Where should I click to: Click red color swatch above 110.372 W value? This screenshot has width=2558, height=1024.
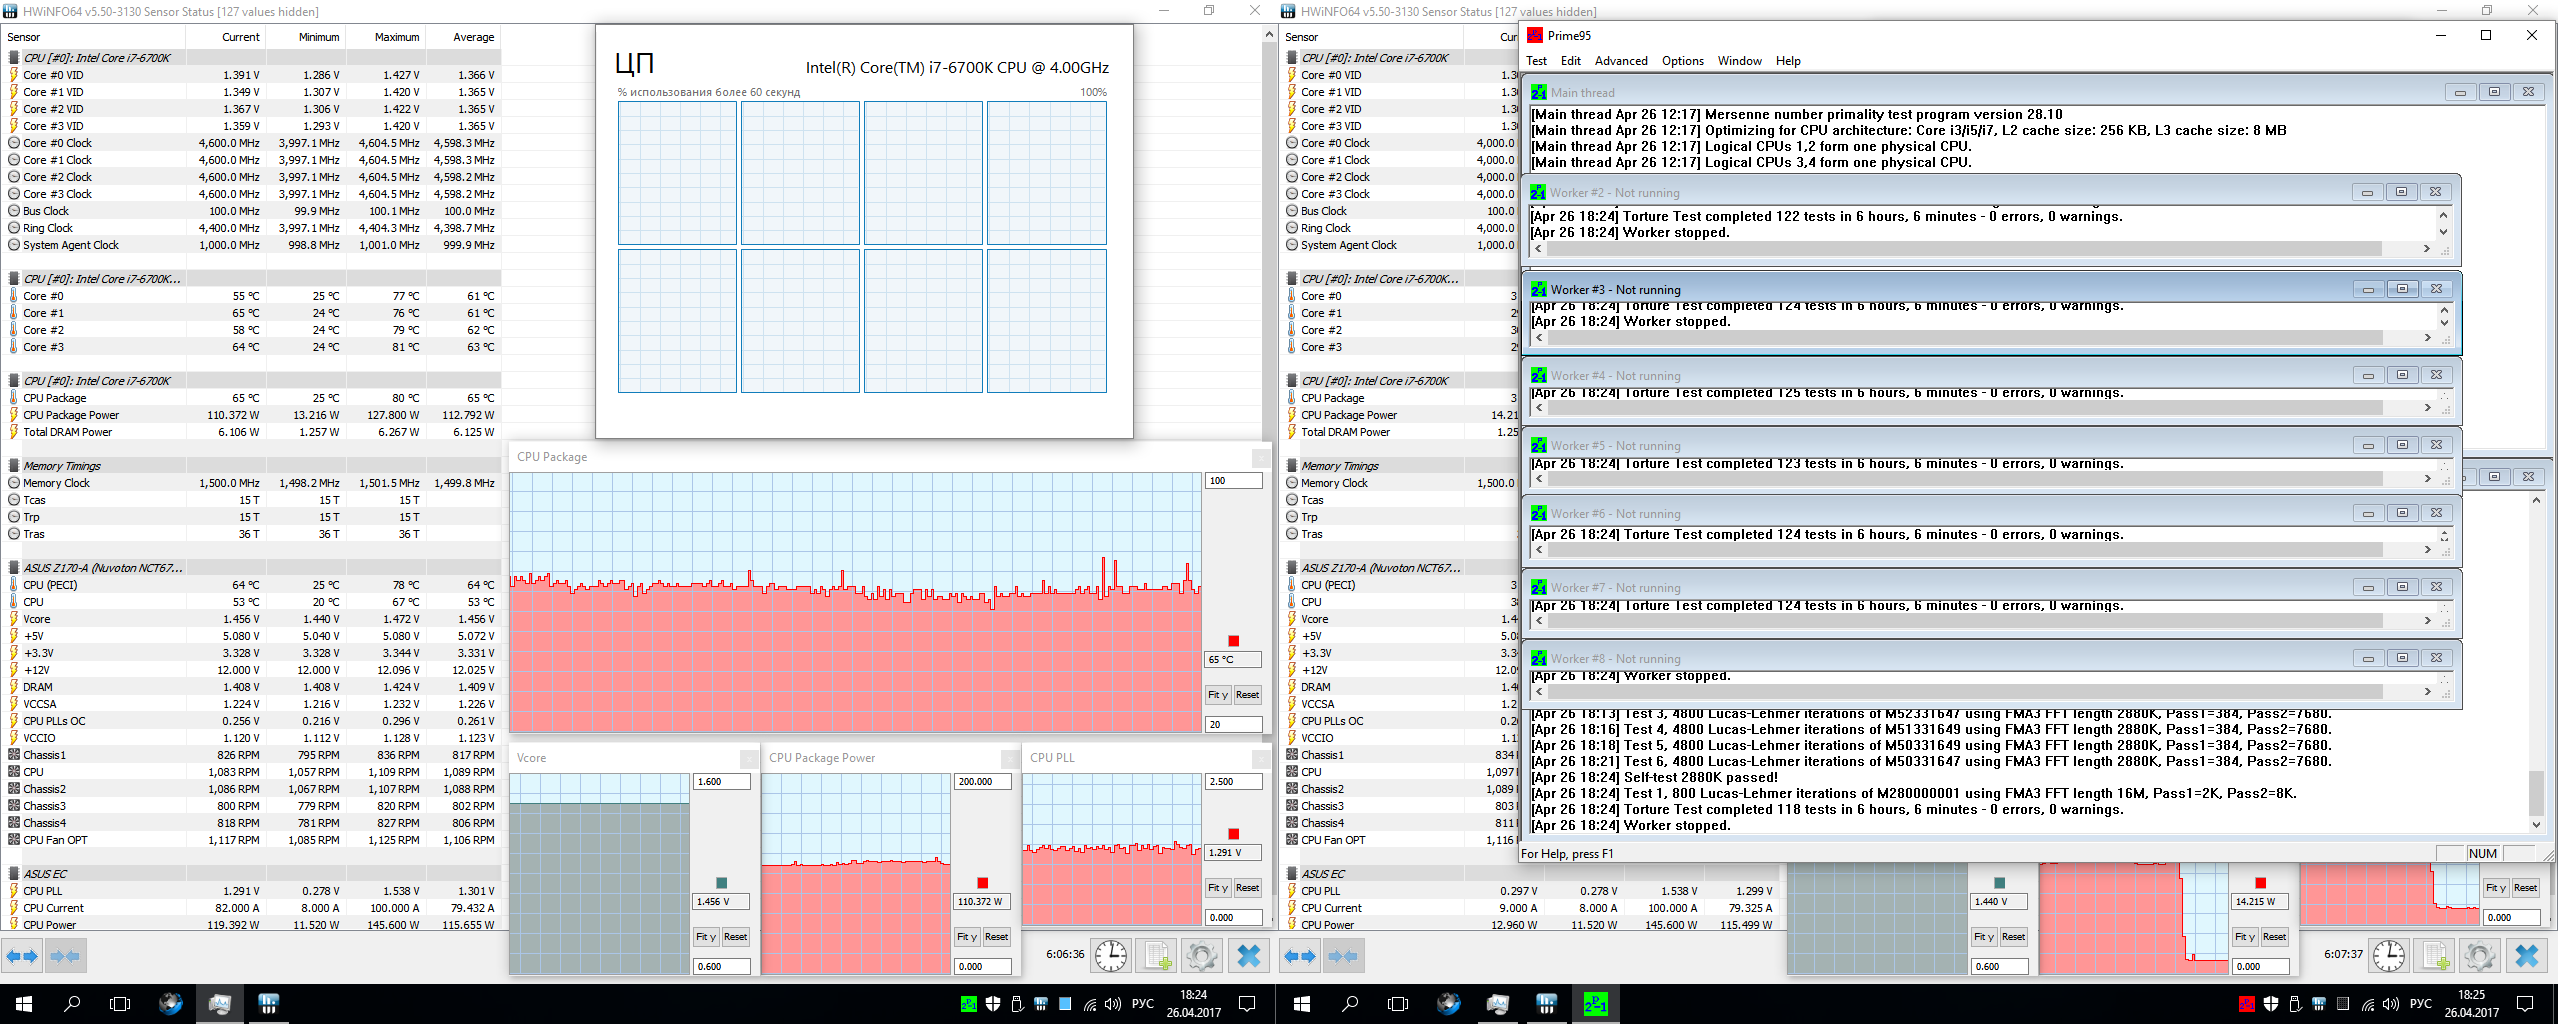pos(983,883)
